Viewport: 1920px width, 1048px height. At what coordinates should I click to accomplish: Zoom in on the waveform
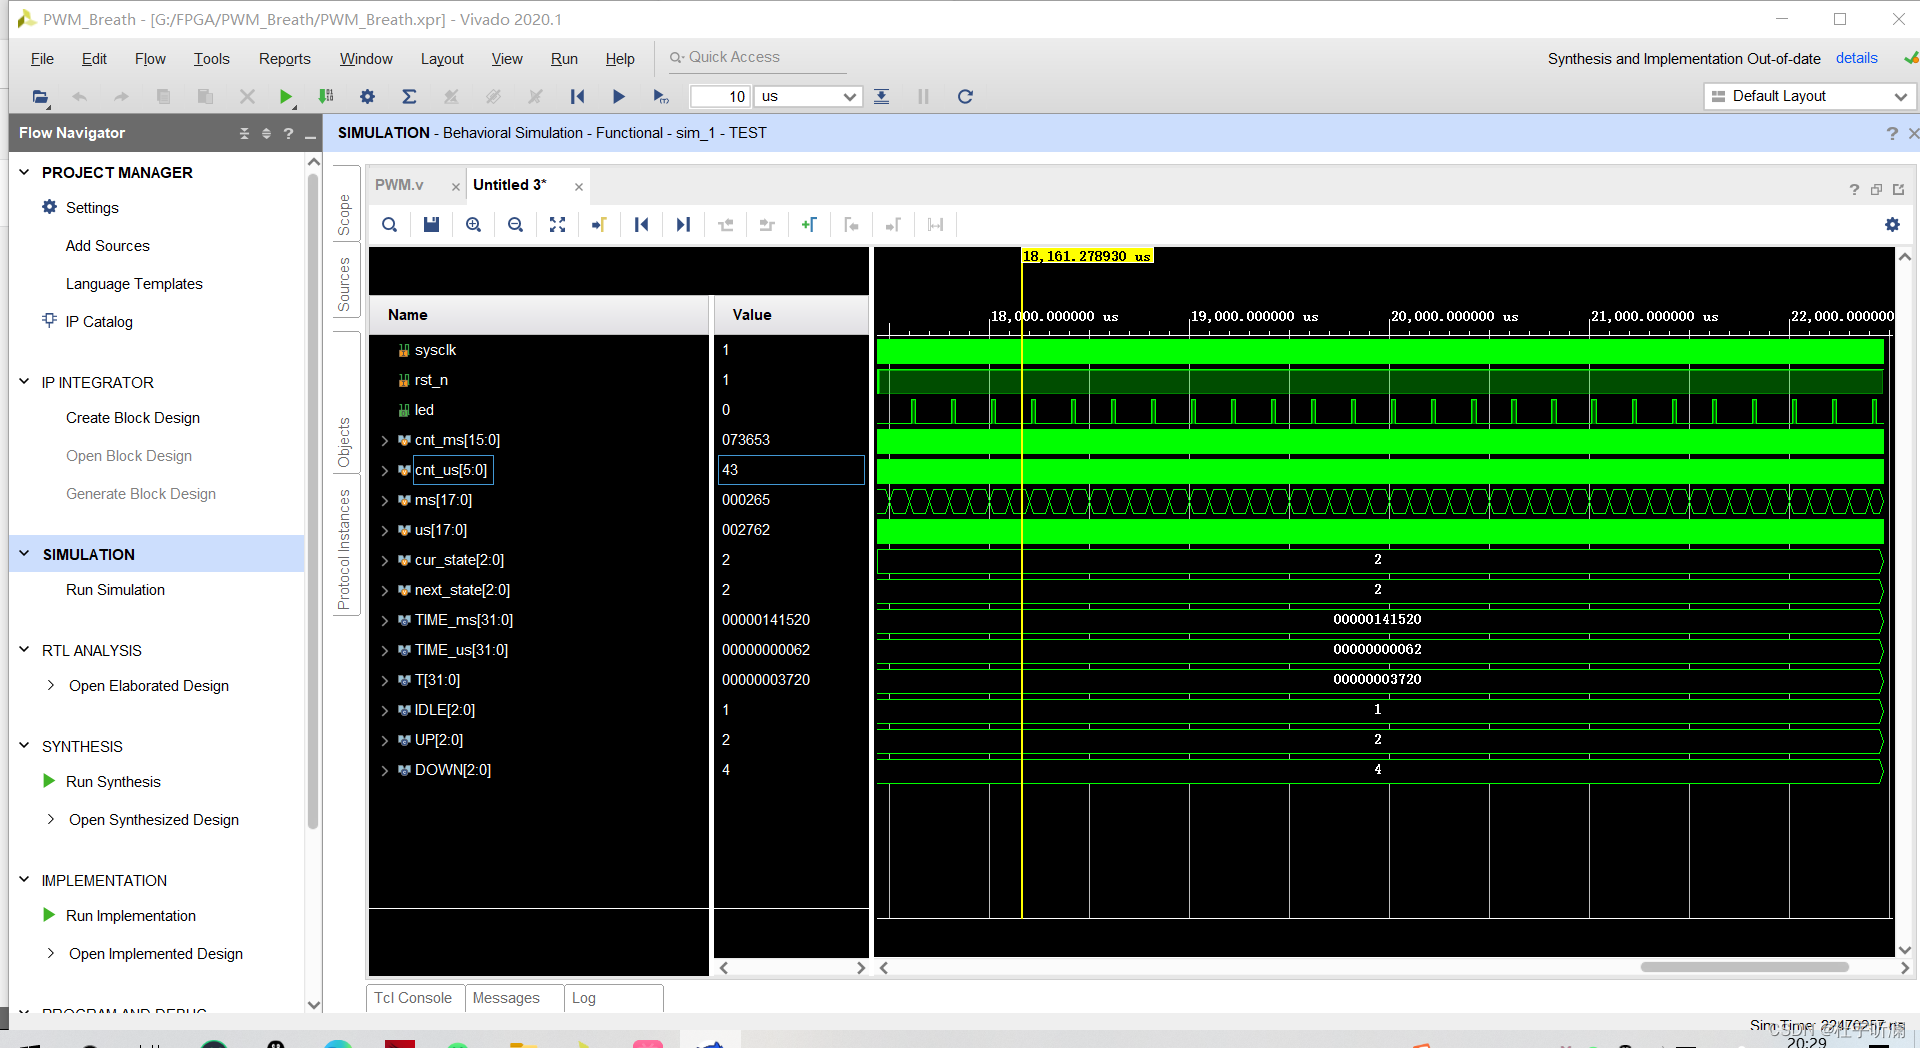pyautogui.click(x=473, y=225)
